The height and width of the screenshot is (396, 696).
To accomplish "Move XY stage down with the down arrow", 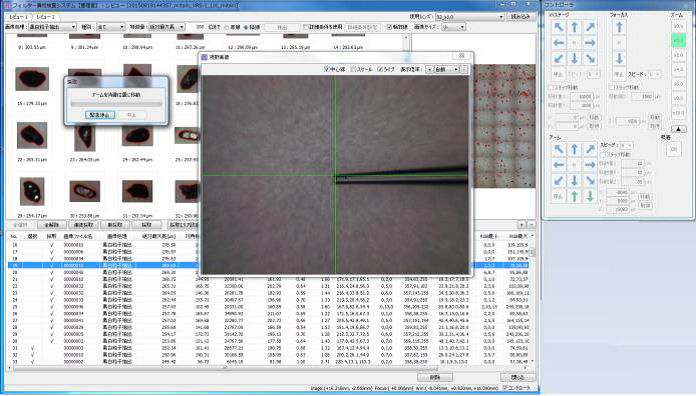I will tap(574, 58).
